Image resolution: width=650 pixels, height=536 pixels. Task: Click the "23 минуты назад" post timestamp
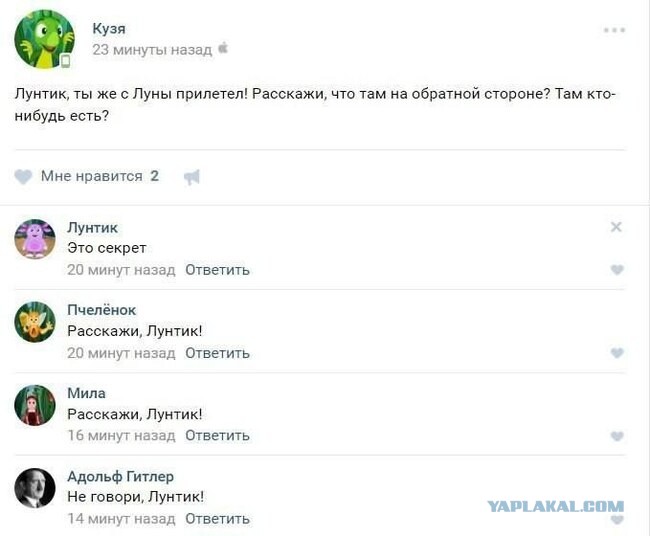(152, 49)
